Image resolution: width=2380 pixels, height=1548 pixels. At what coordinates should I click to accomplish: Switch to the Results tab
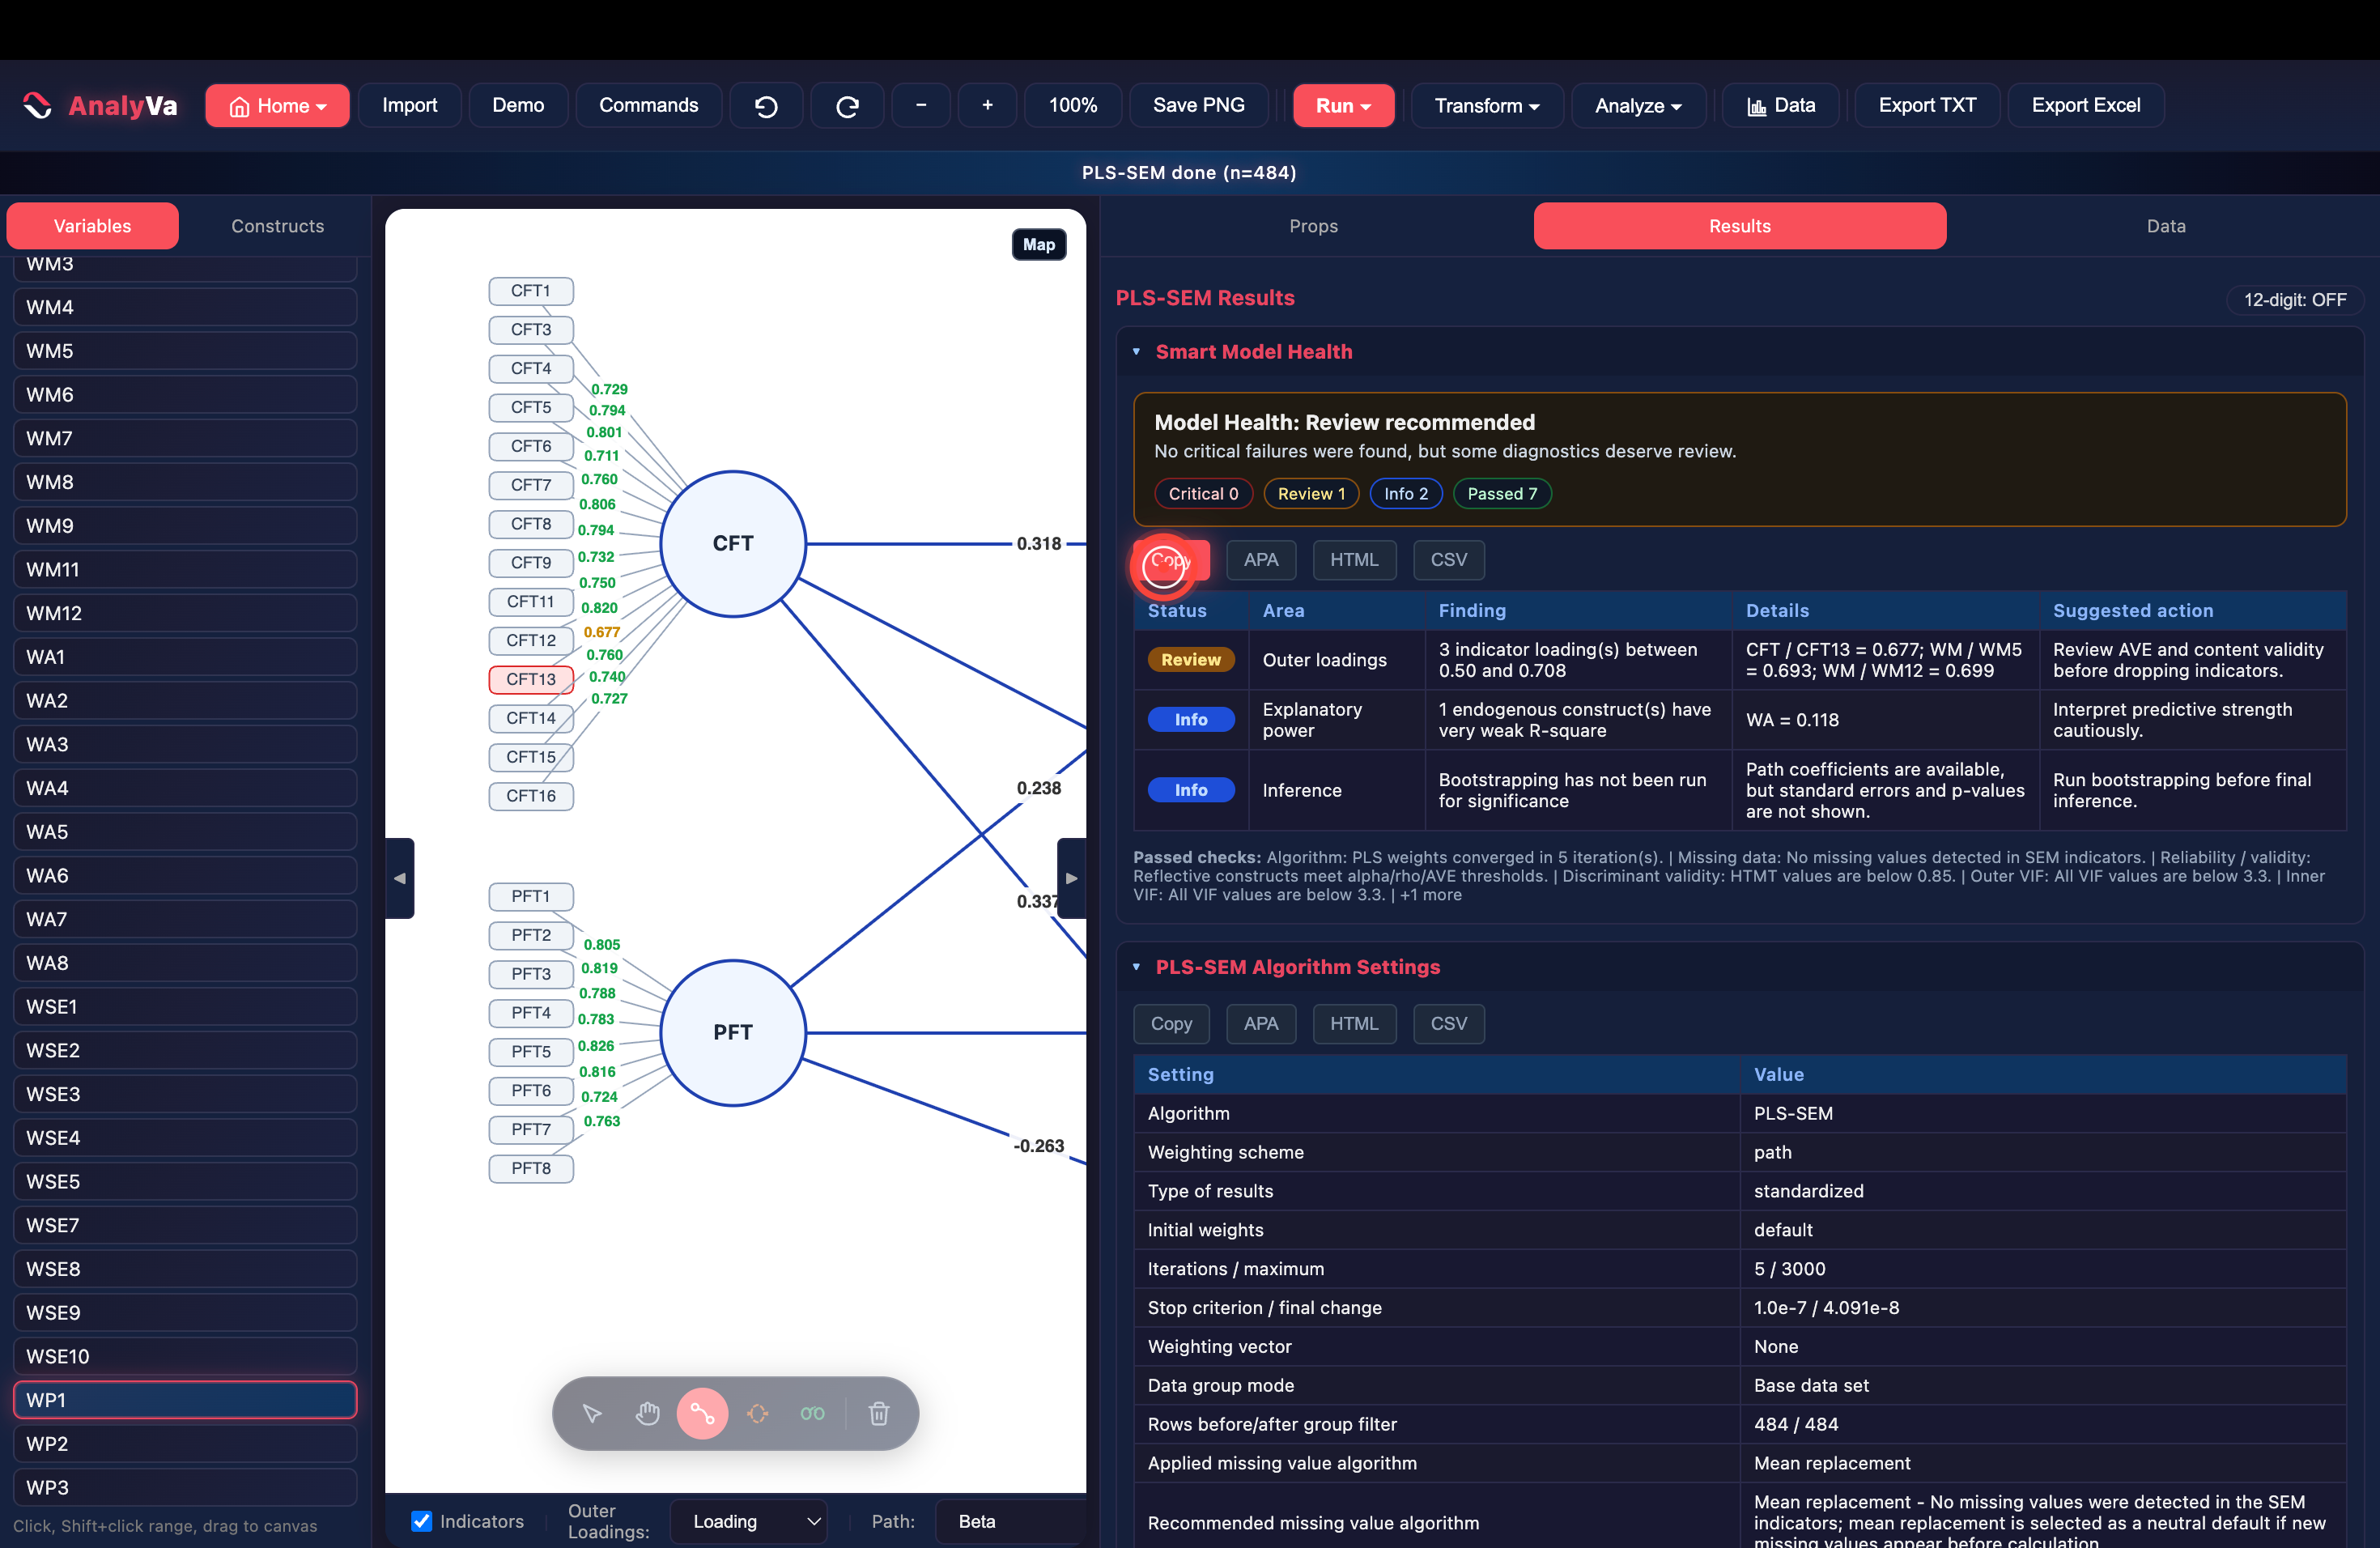(1739, 226)
